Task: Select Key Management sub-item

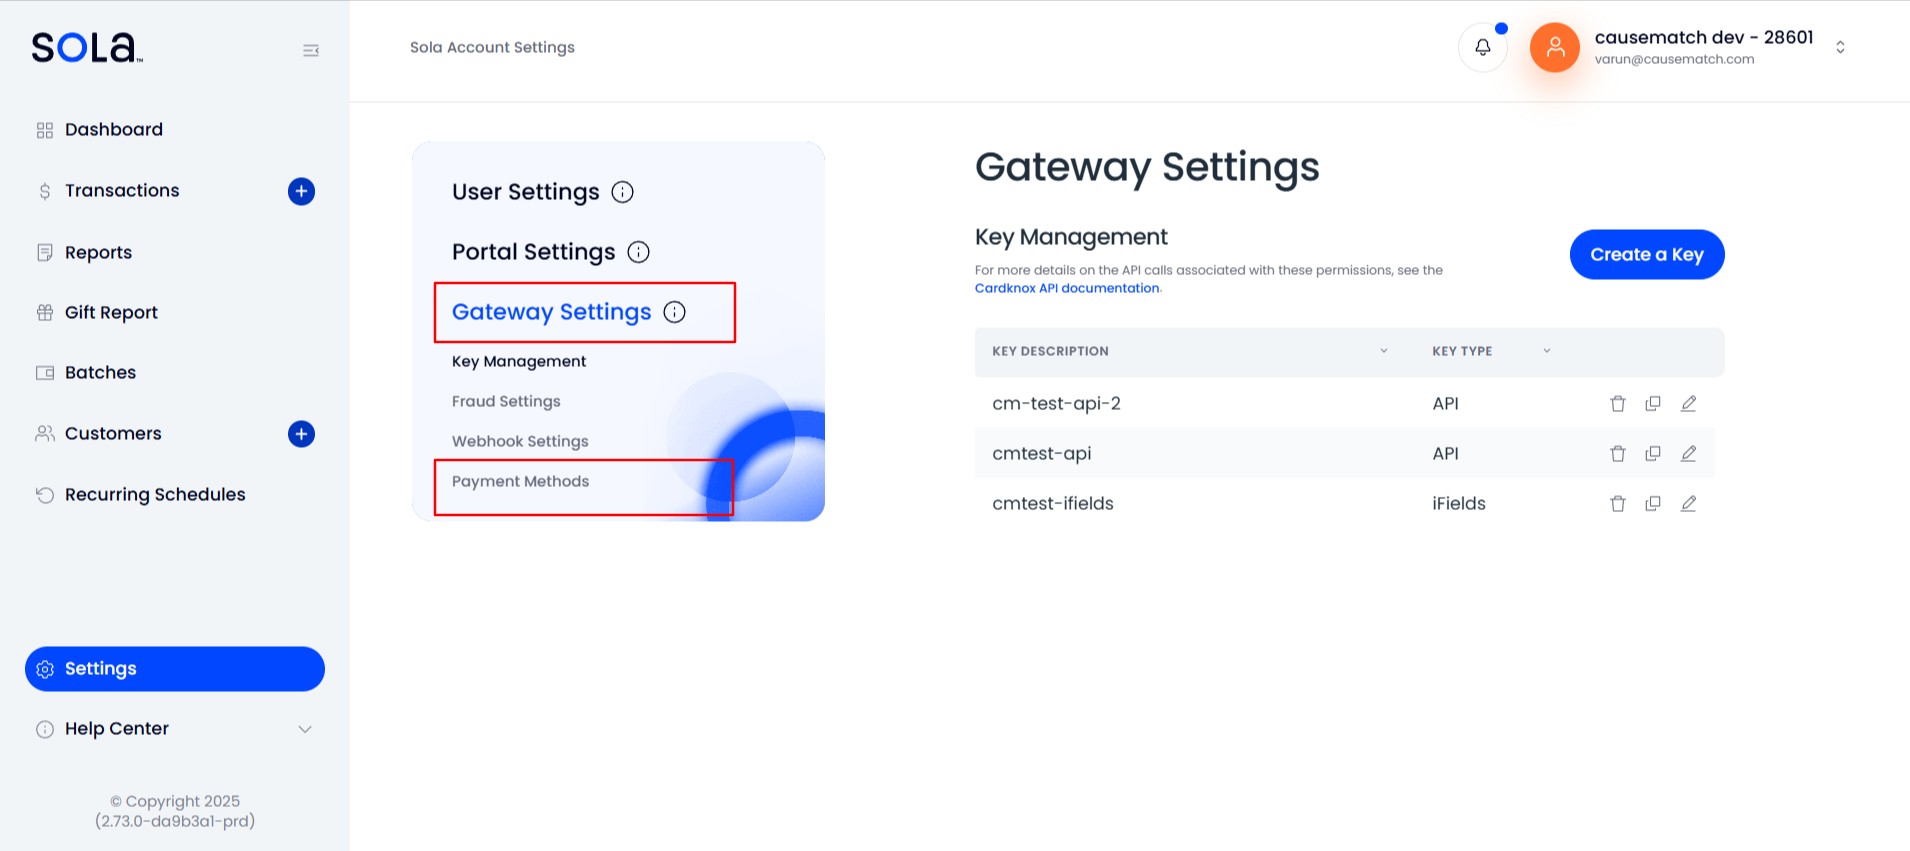Action: (x=519, y=361)
